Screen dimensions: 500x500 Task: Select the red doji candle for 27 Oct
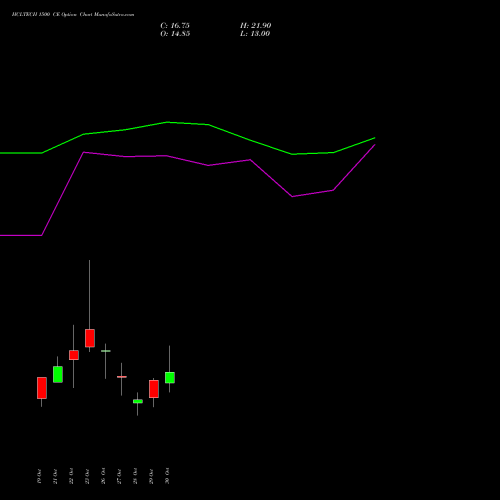(x=122, y=377)
